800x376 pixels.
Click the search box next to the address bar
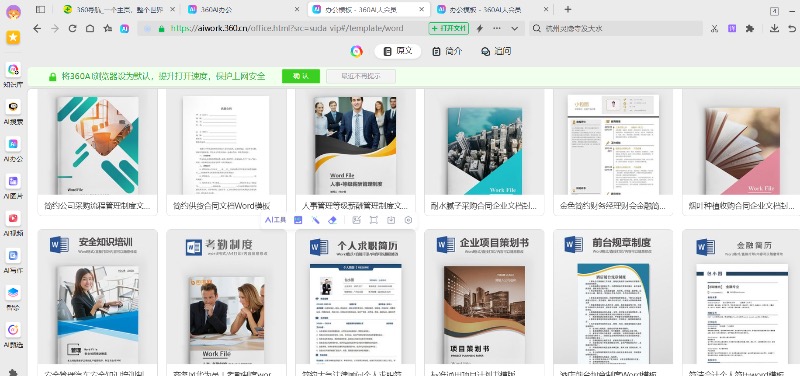point(616,29)
